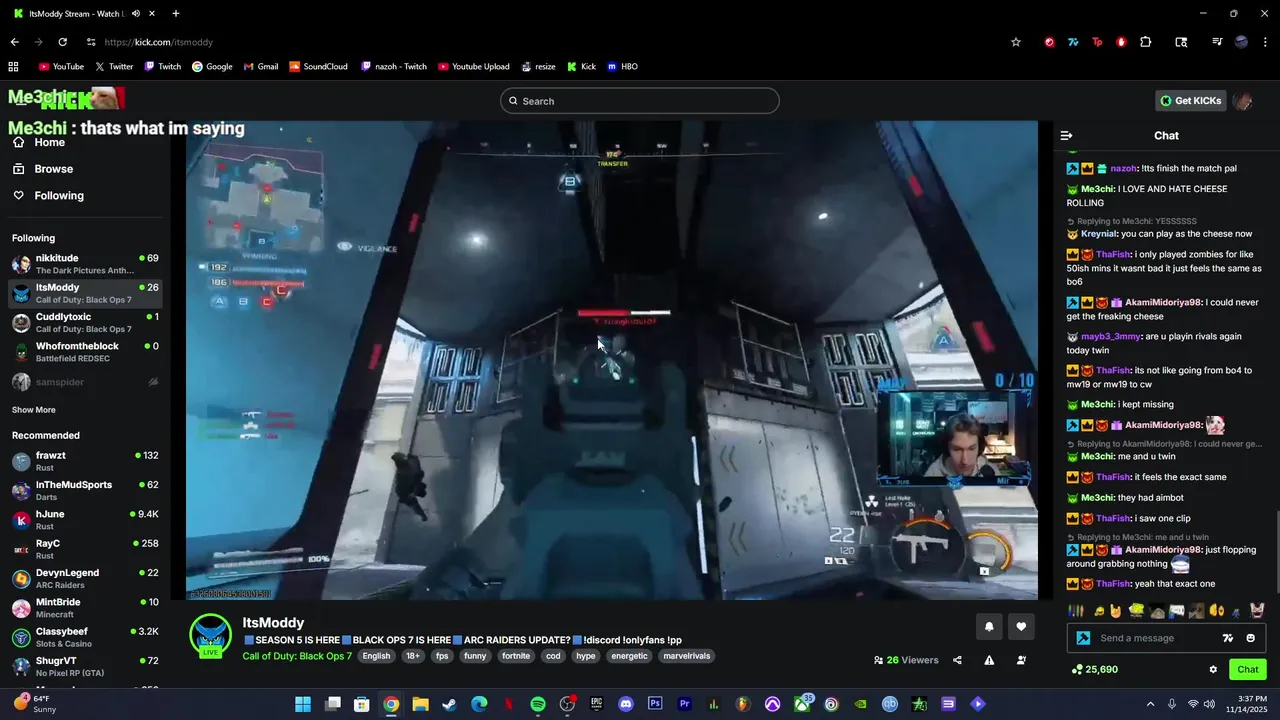The width and height of the screenshot is (1280, 720).
Task: Open Spotify from taskbar
Action: click(538, 704)
